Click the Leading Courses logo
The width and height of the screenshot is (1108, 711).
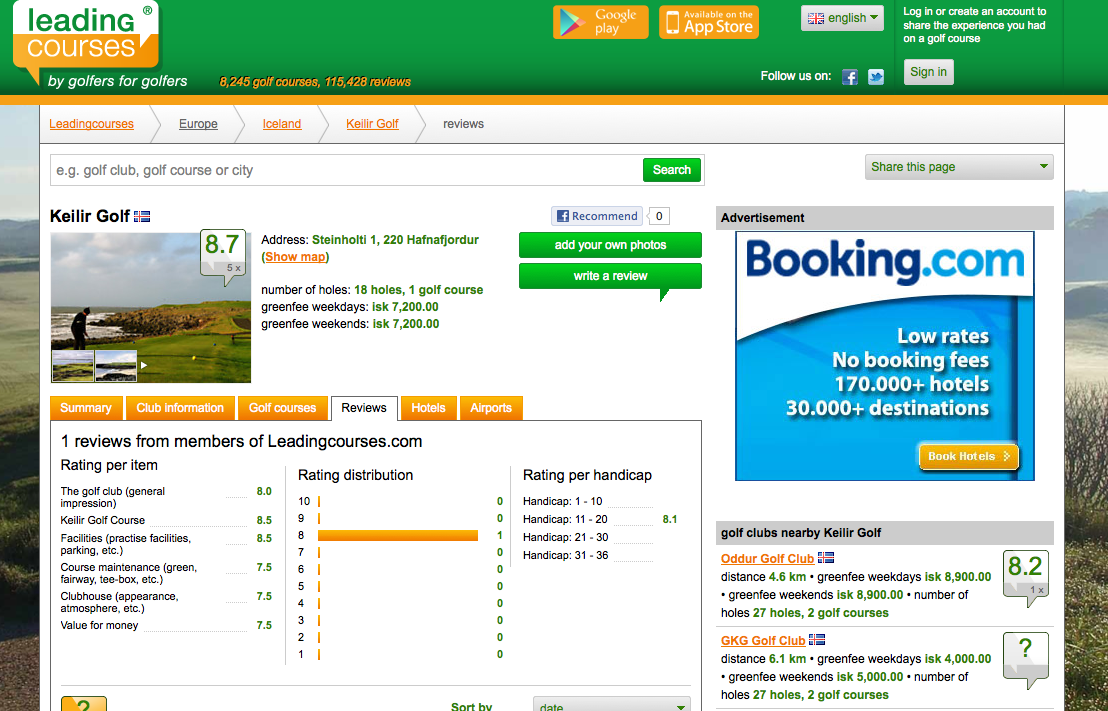[84, 45]
